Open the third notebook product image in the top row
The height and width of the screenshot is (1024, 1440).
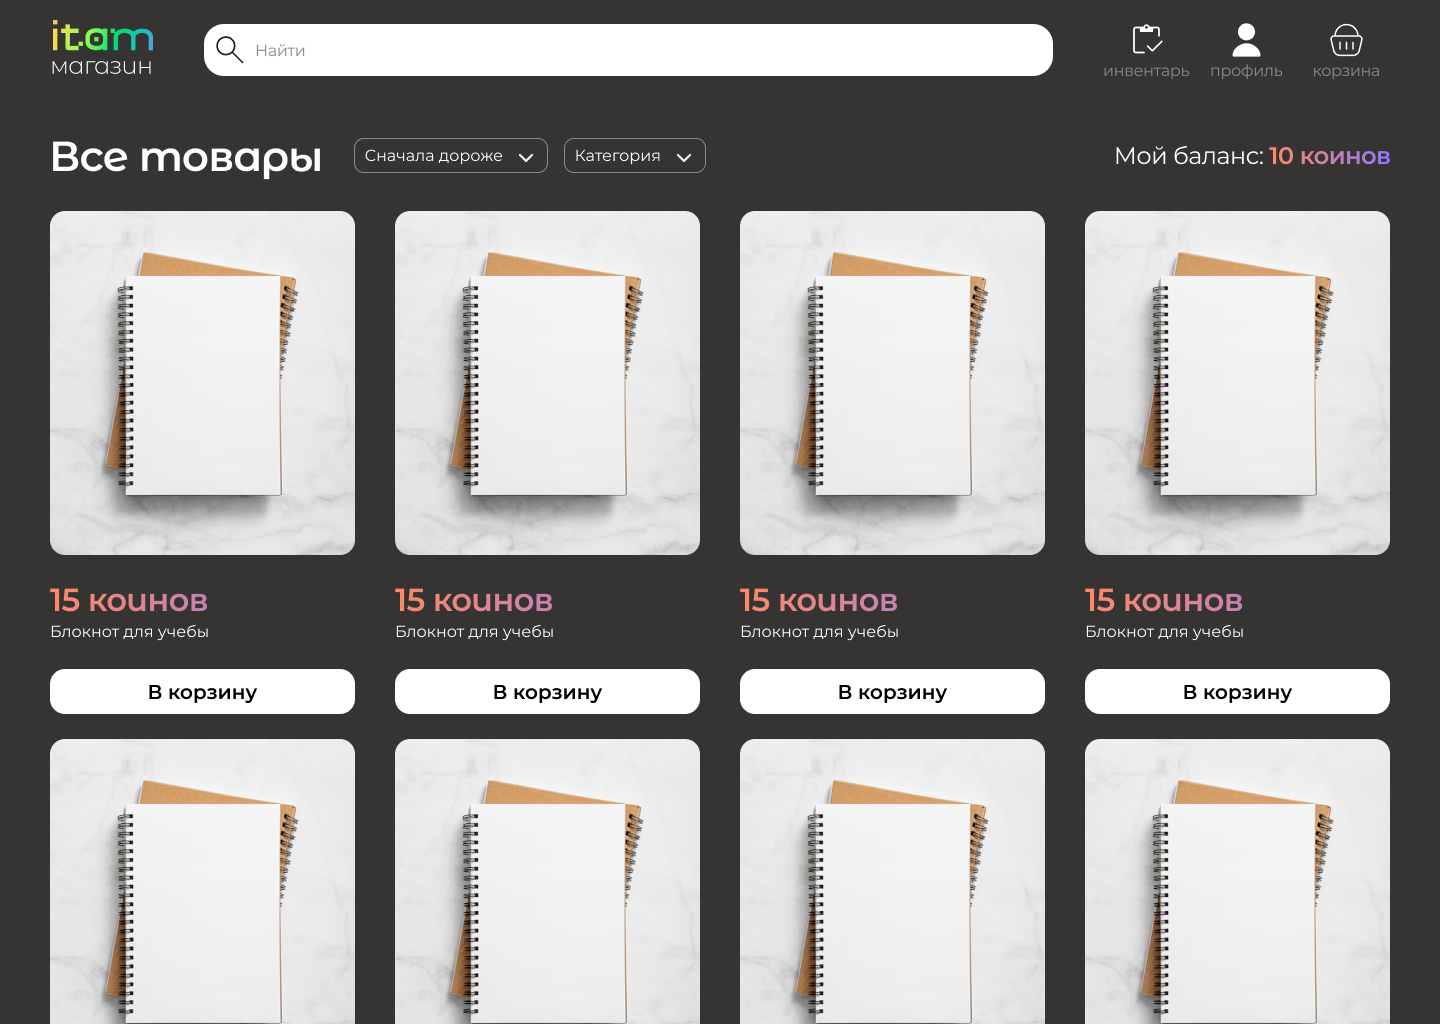pyautogui.click(x=892, y=383)
